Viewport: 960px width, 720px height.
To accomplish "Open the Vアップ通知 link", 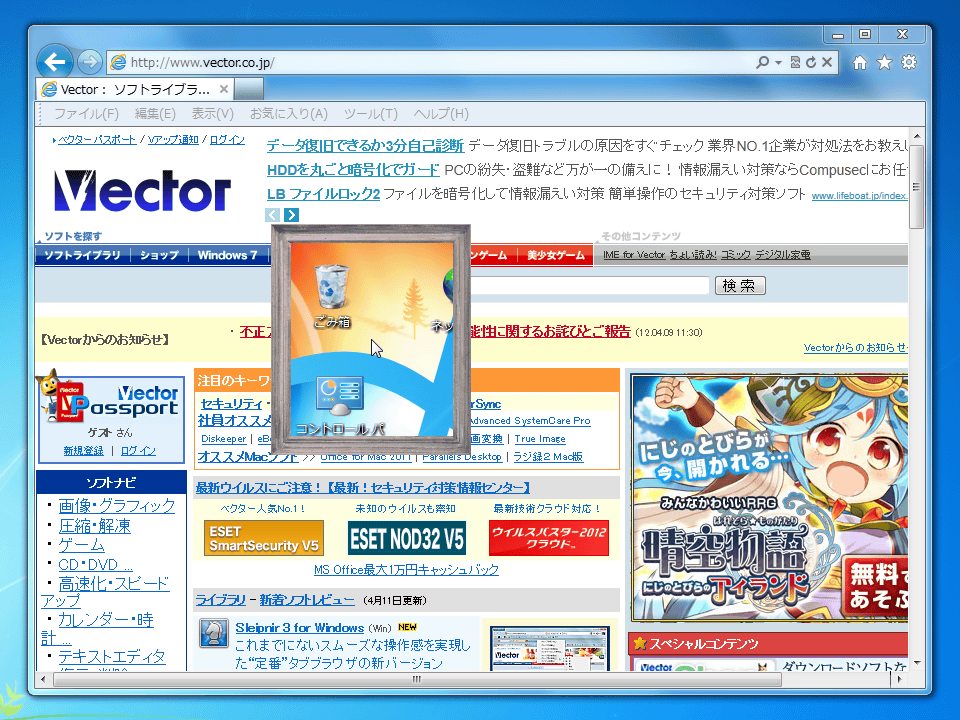I will (x=173, y=140).
